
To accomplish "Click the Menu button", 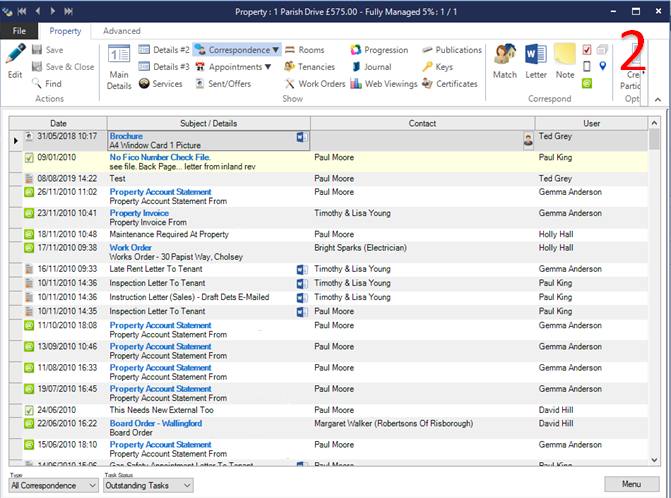I will pyautogui.click(x=630, y=484).
